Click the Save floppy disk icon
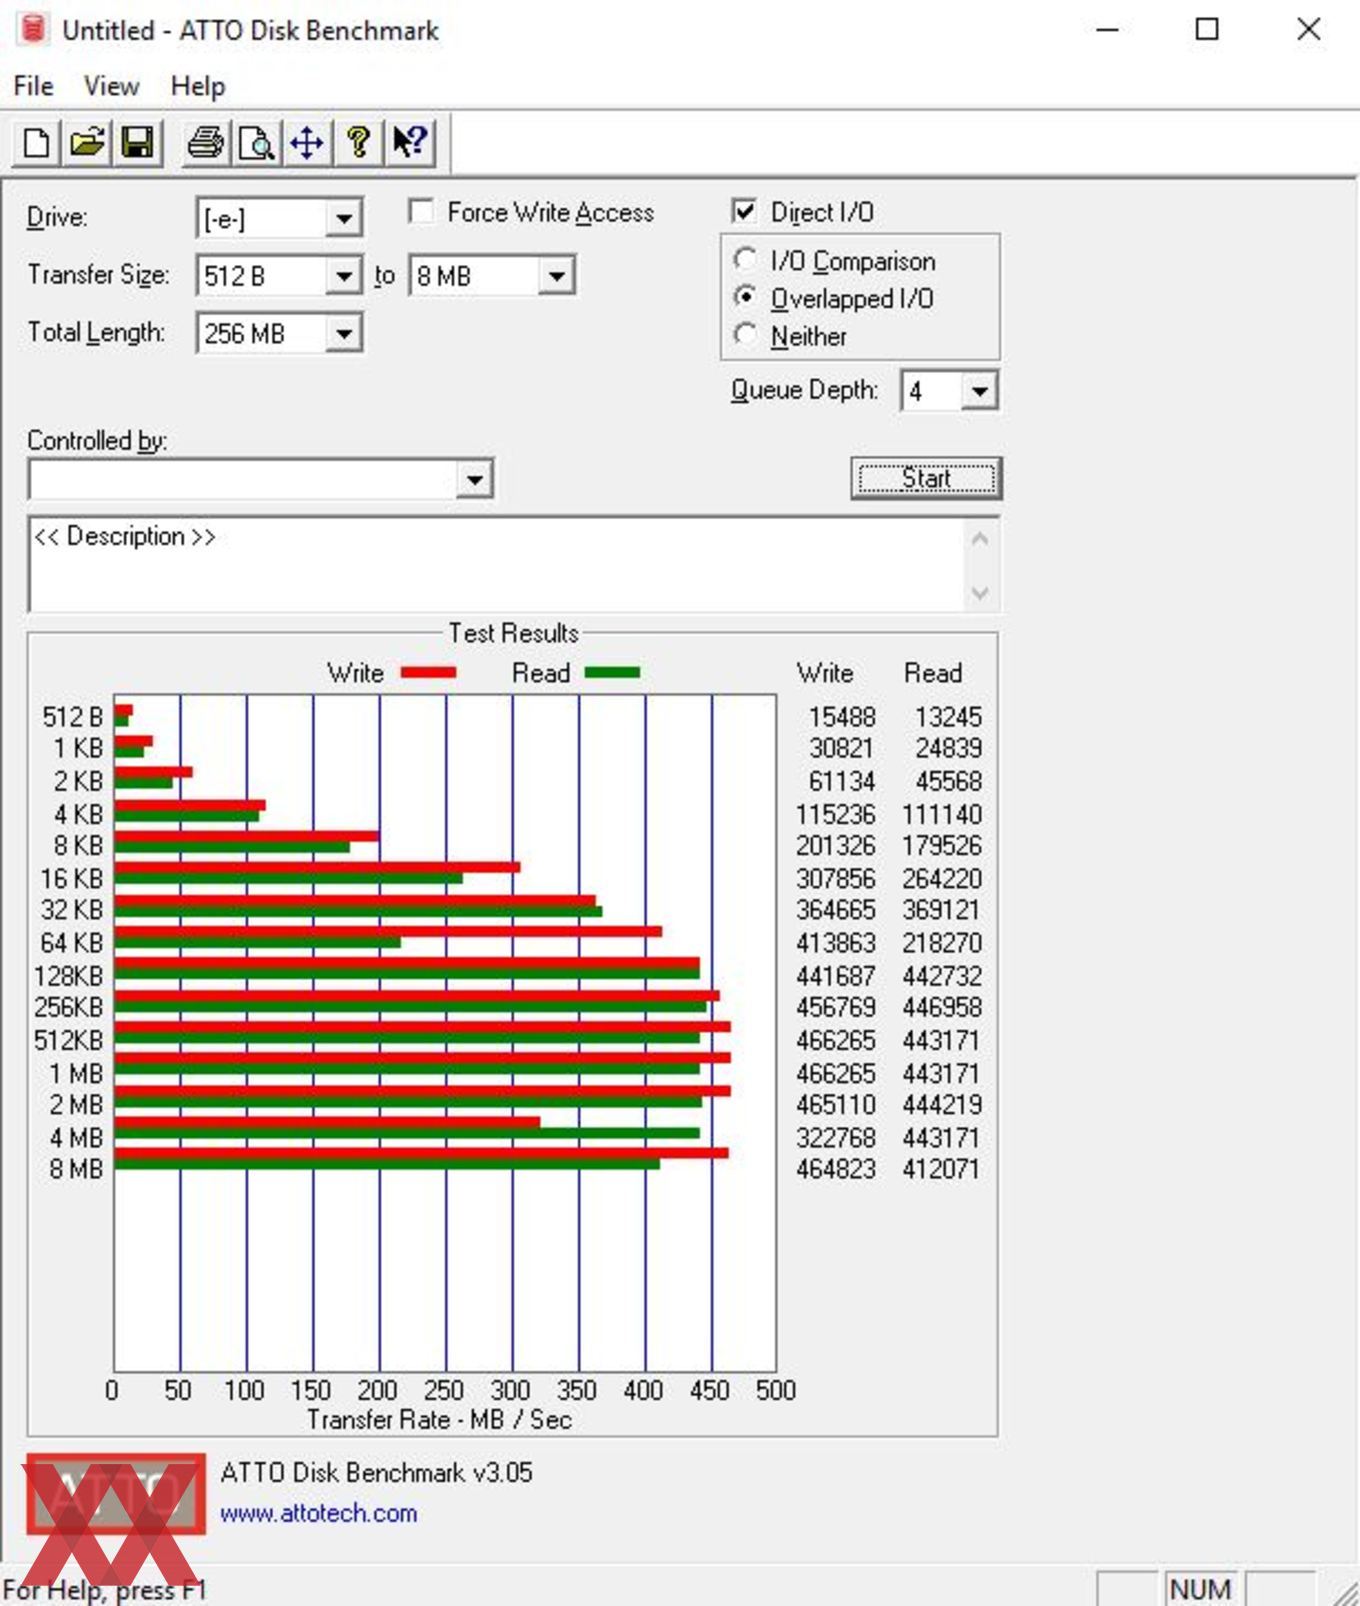 pyautogui.click(x=137, y=142)
